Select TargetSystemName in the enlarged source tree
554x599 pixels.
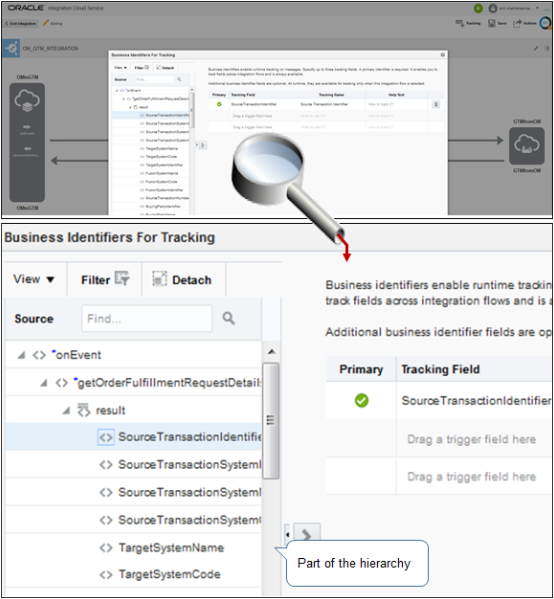pos(171,548)
